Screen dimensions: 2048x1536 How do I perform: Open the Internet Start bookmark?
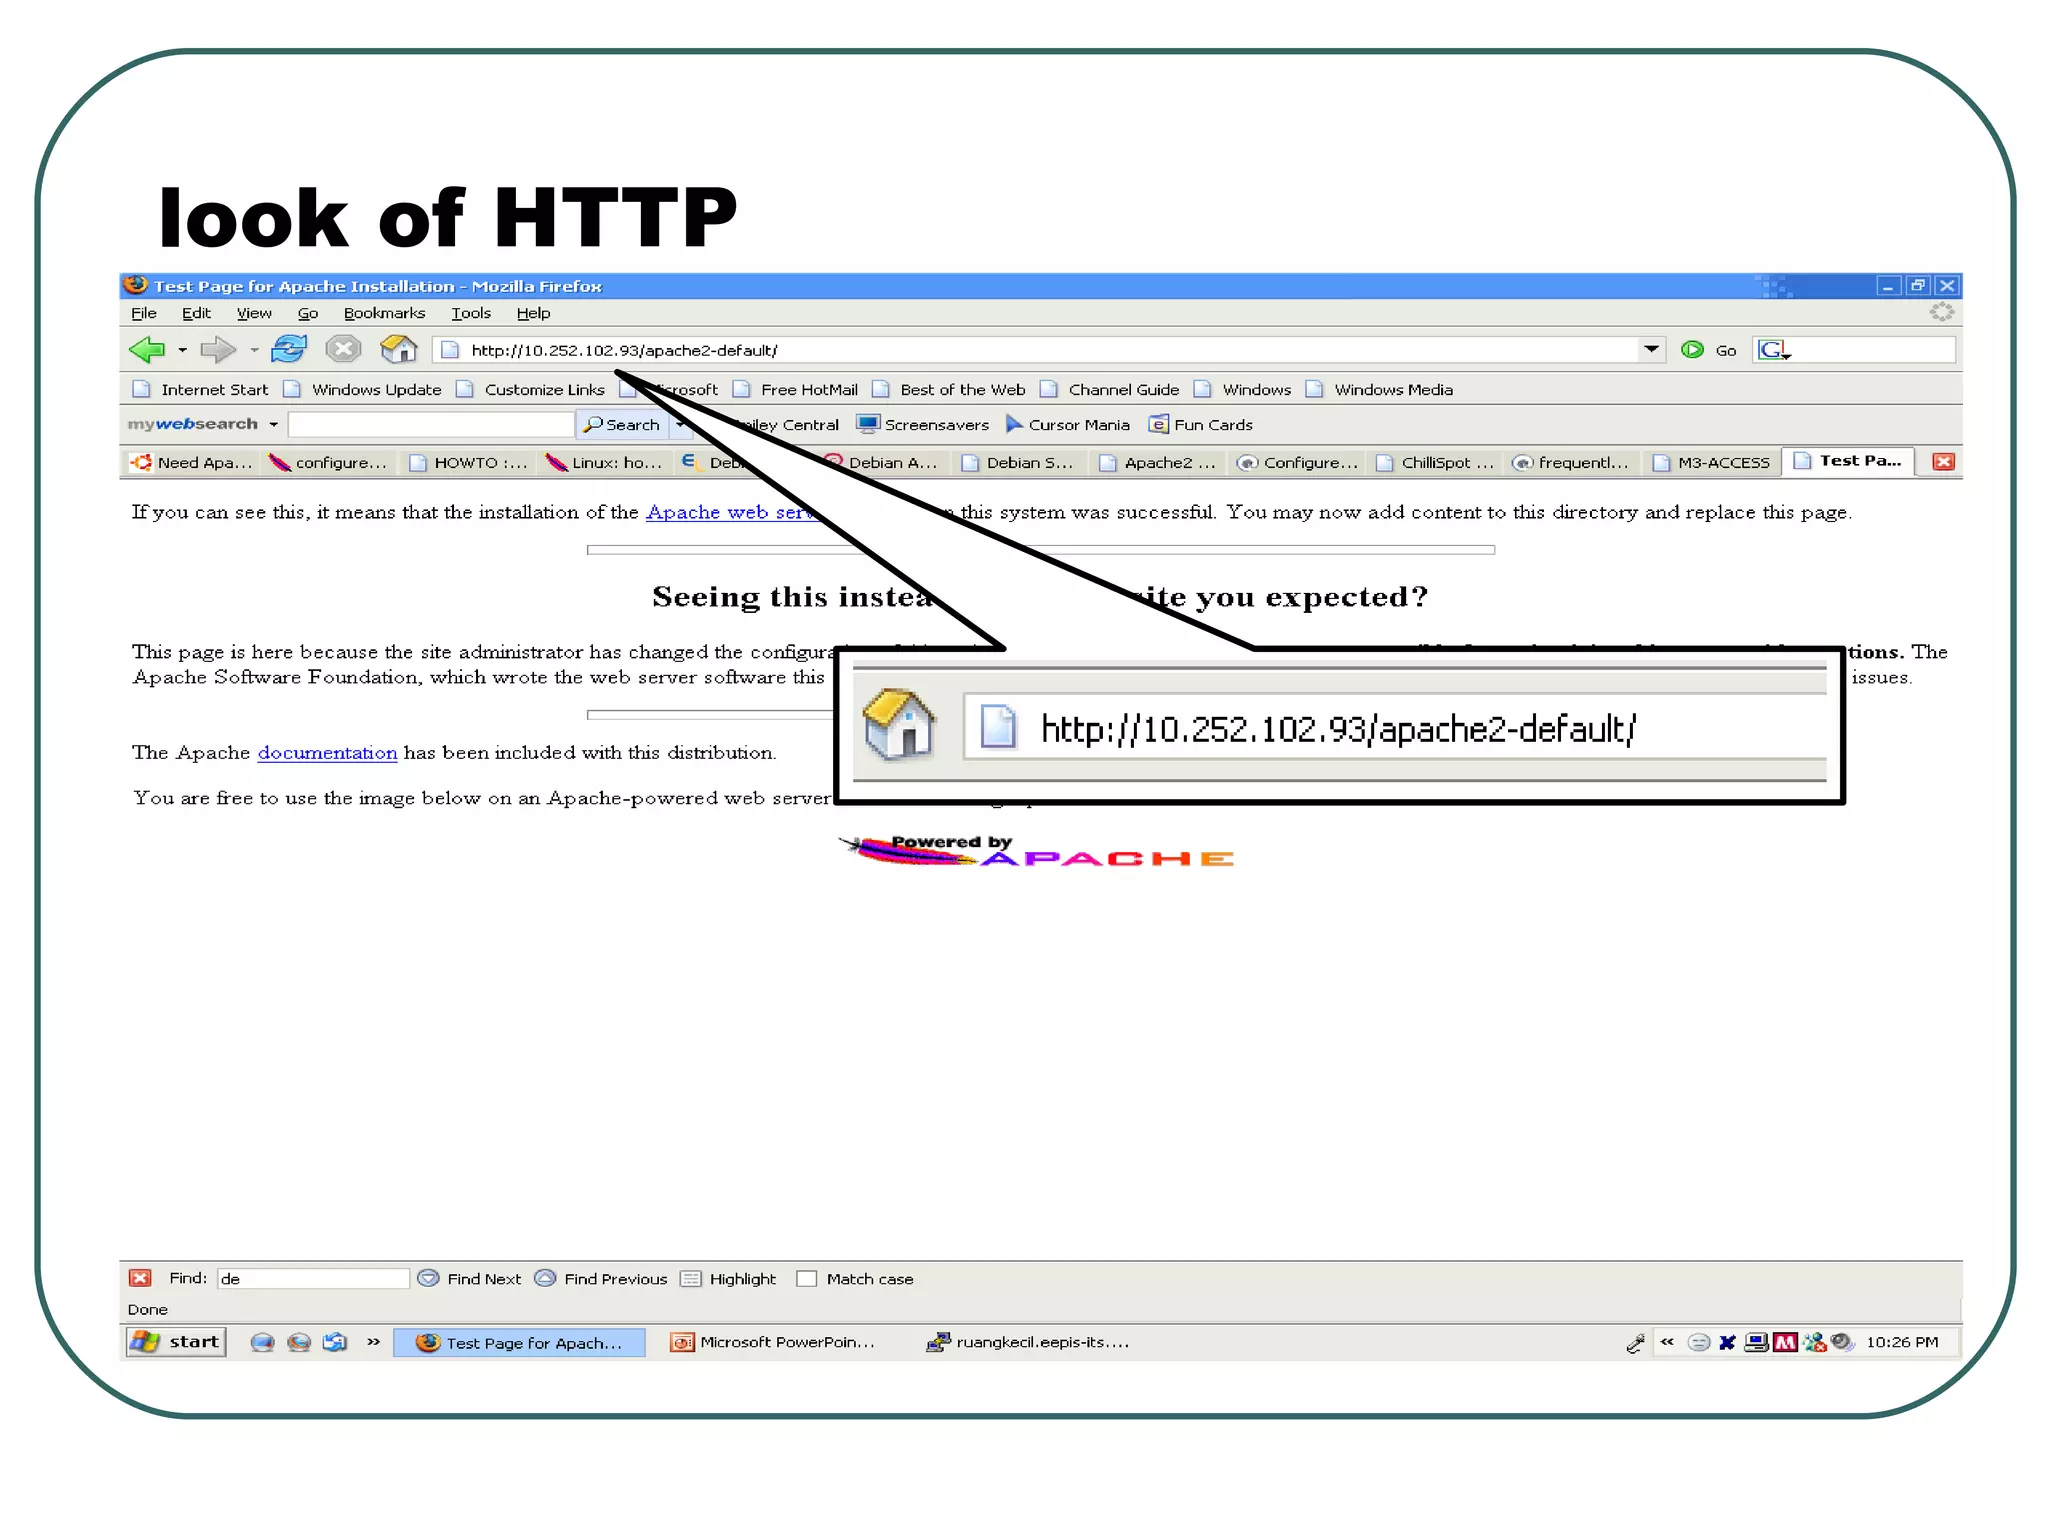pyautogui.click(x=200, y=390)
